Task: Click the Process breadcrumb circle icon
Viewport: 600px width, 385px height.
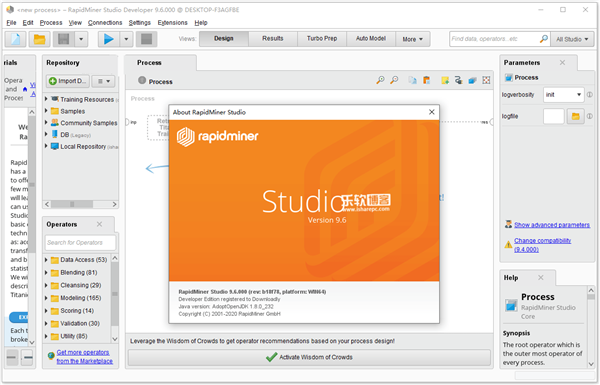Action: click(142, 80)
